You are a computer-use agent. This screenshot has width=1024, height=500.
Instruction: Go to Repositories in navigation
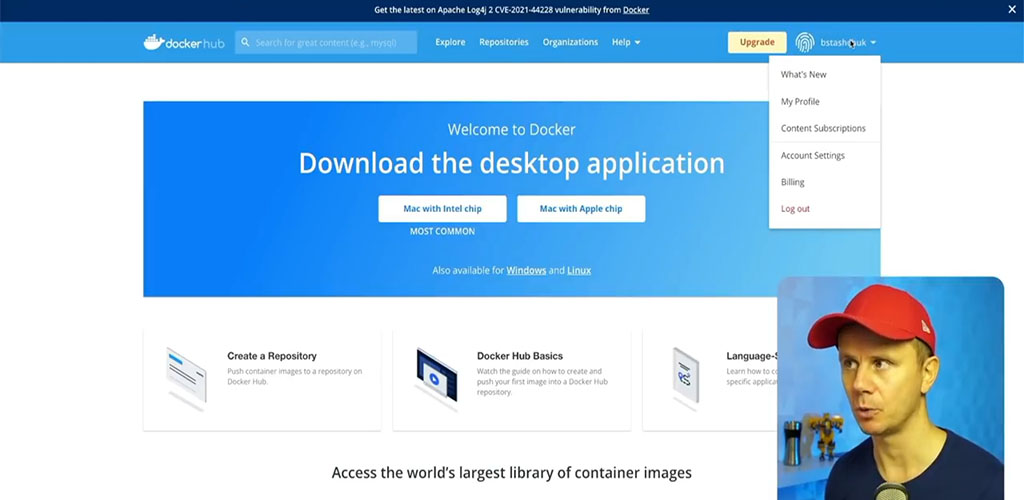click(x=504, y=42)
